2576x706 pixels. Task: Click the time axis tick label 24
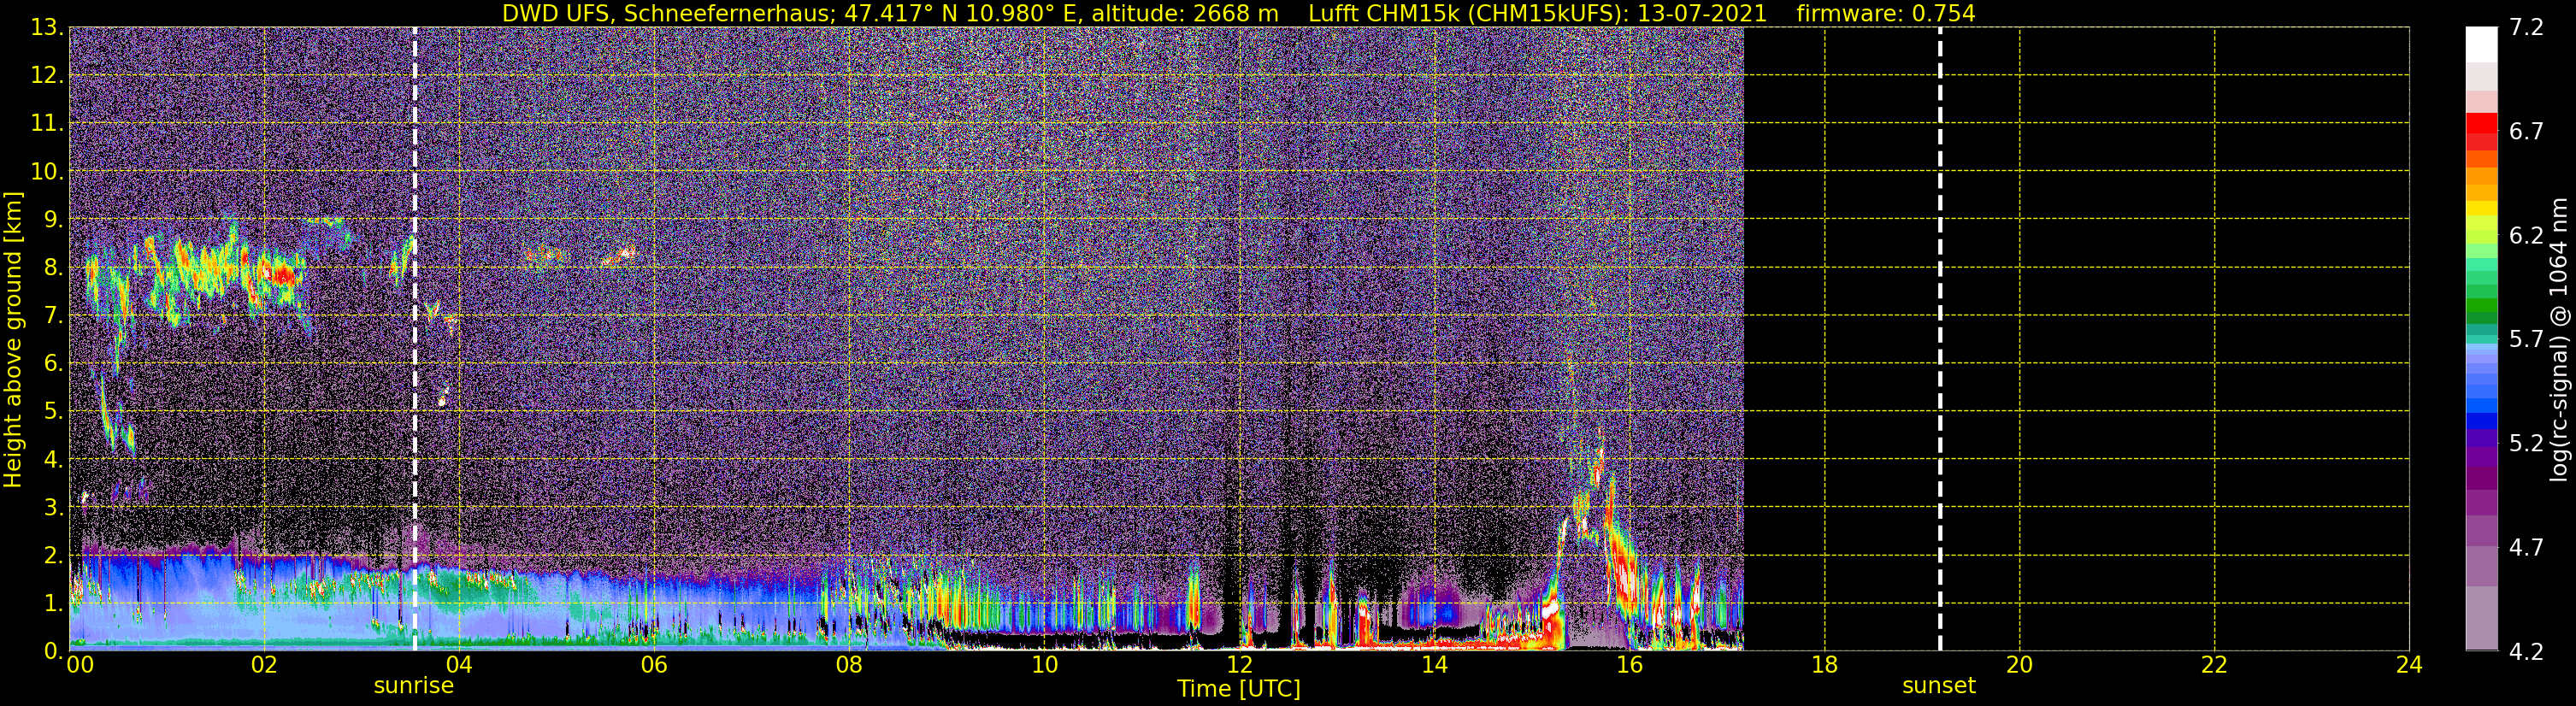click(x=2409, y=665)
